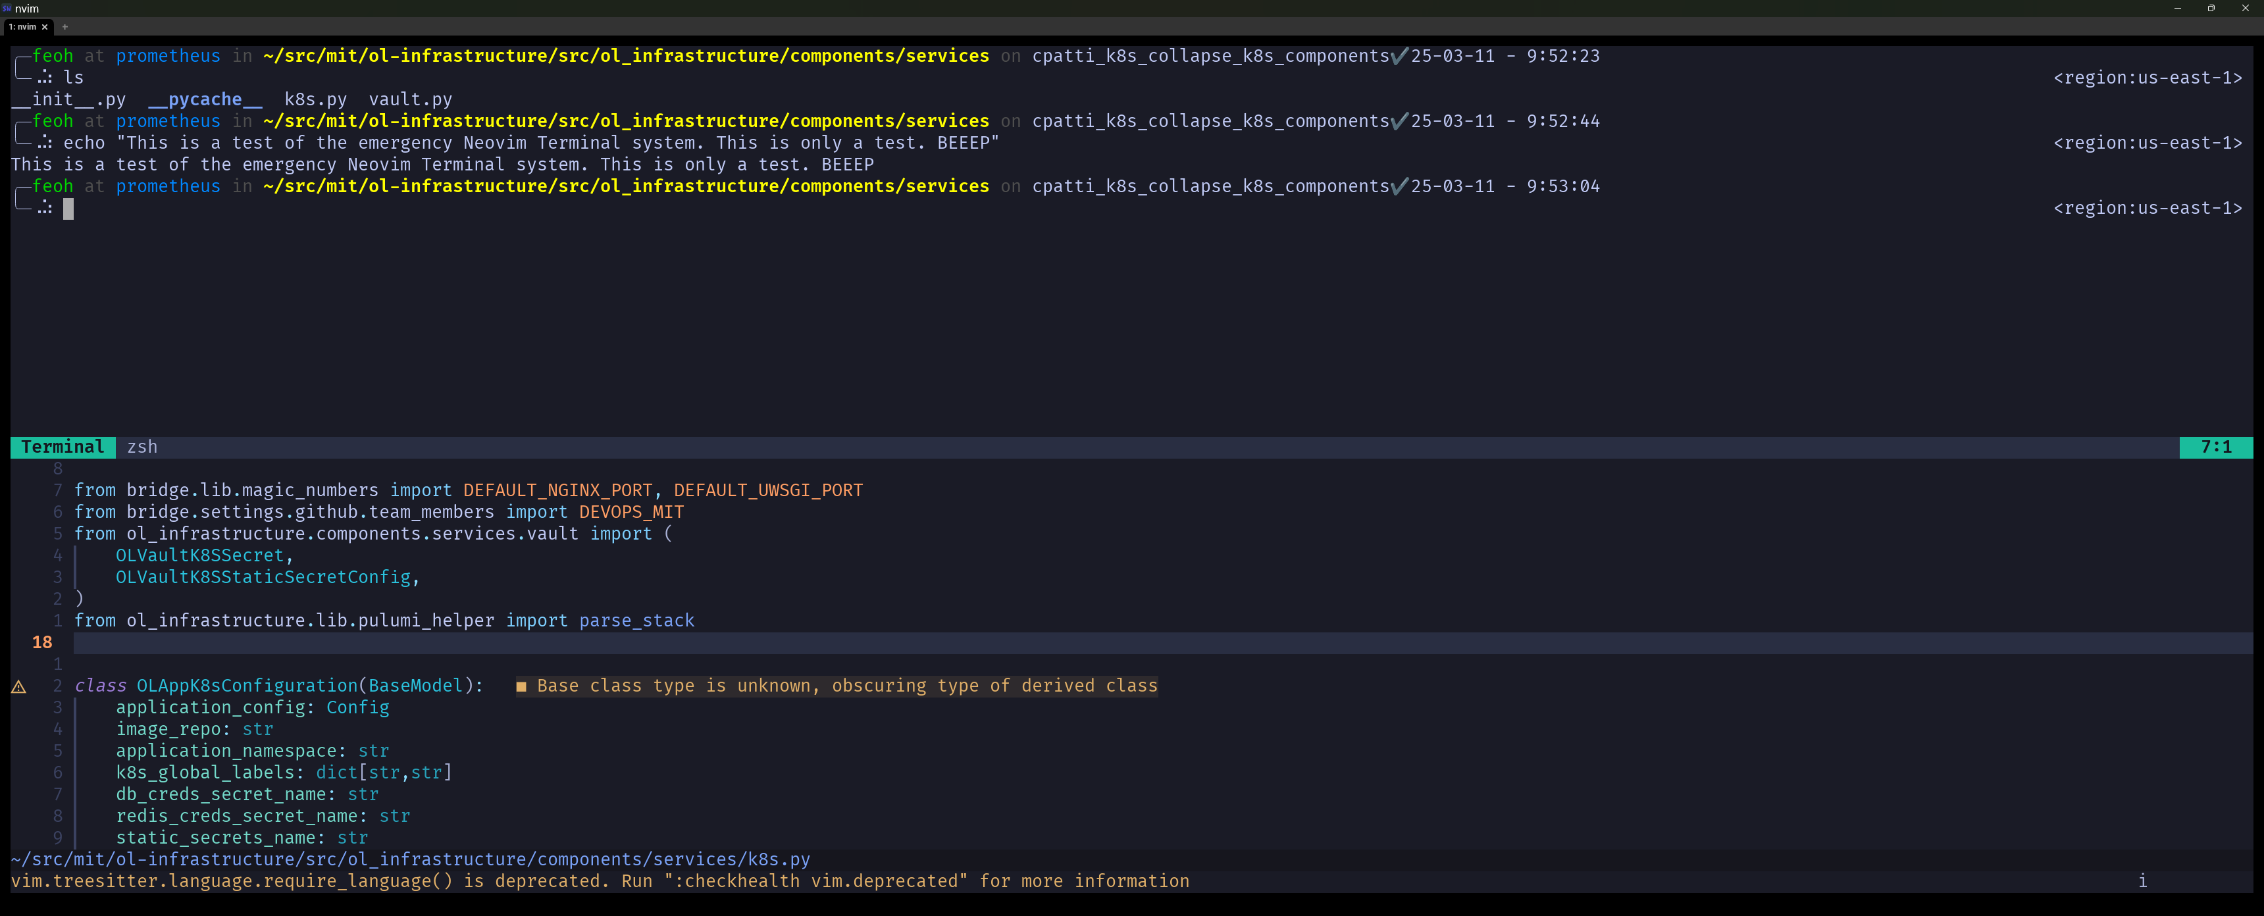Minimize the nvim window

coord(2177,8)
